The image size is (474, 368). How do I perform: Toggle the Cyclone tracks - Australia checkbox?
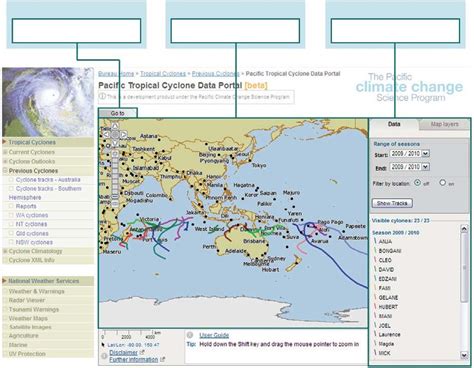pyautogui.click(x=11, y=180)
